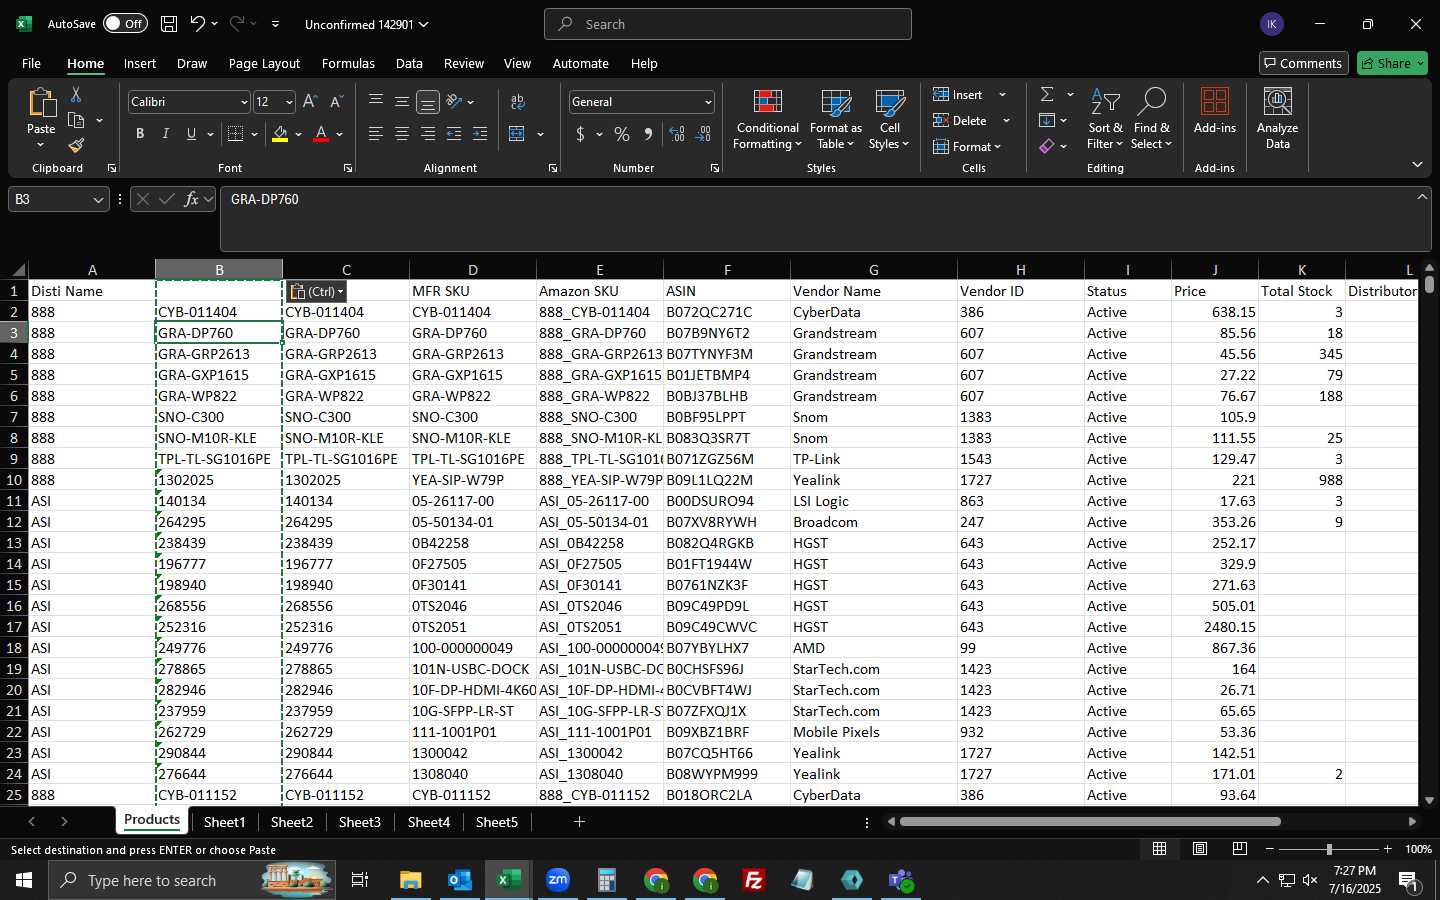Click the Borders icon

[236, 134]
